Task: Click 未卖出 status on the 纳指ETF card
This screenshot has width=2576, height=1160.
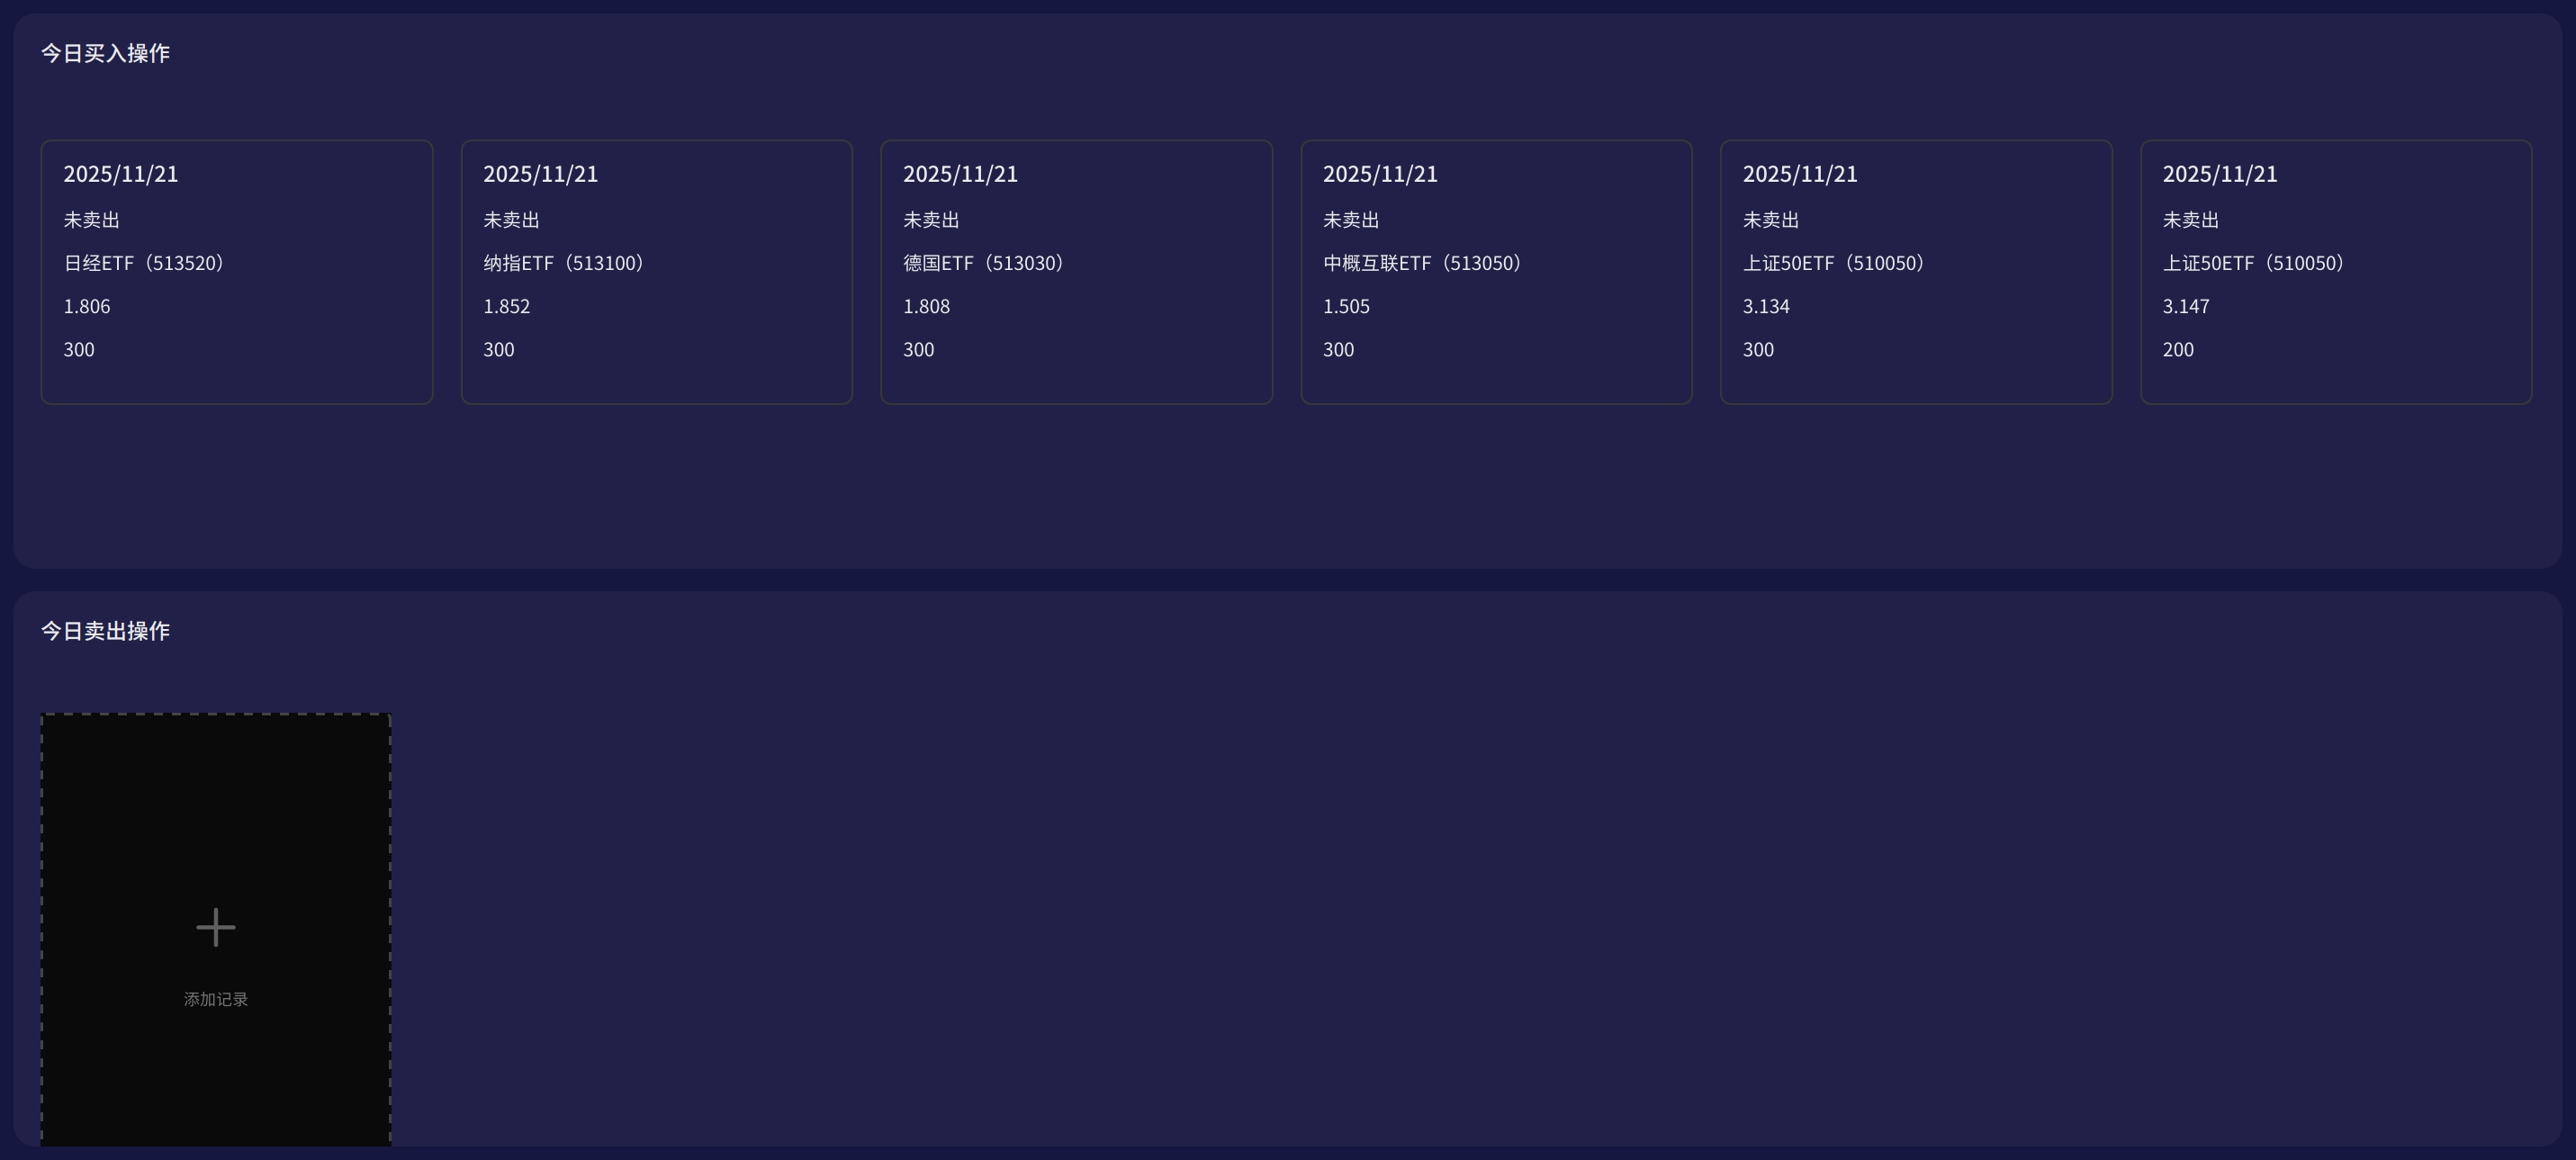Action: [511, 220]
